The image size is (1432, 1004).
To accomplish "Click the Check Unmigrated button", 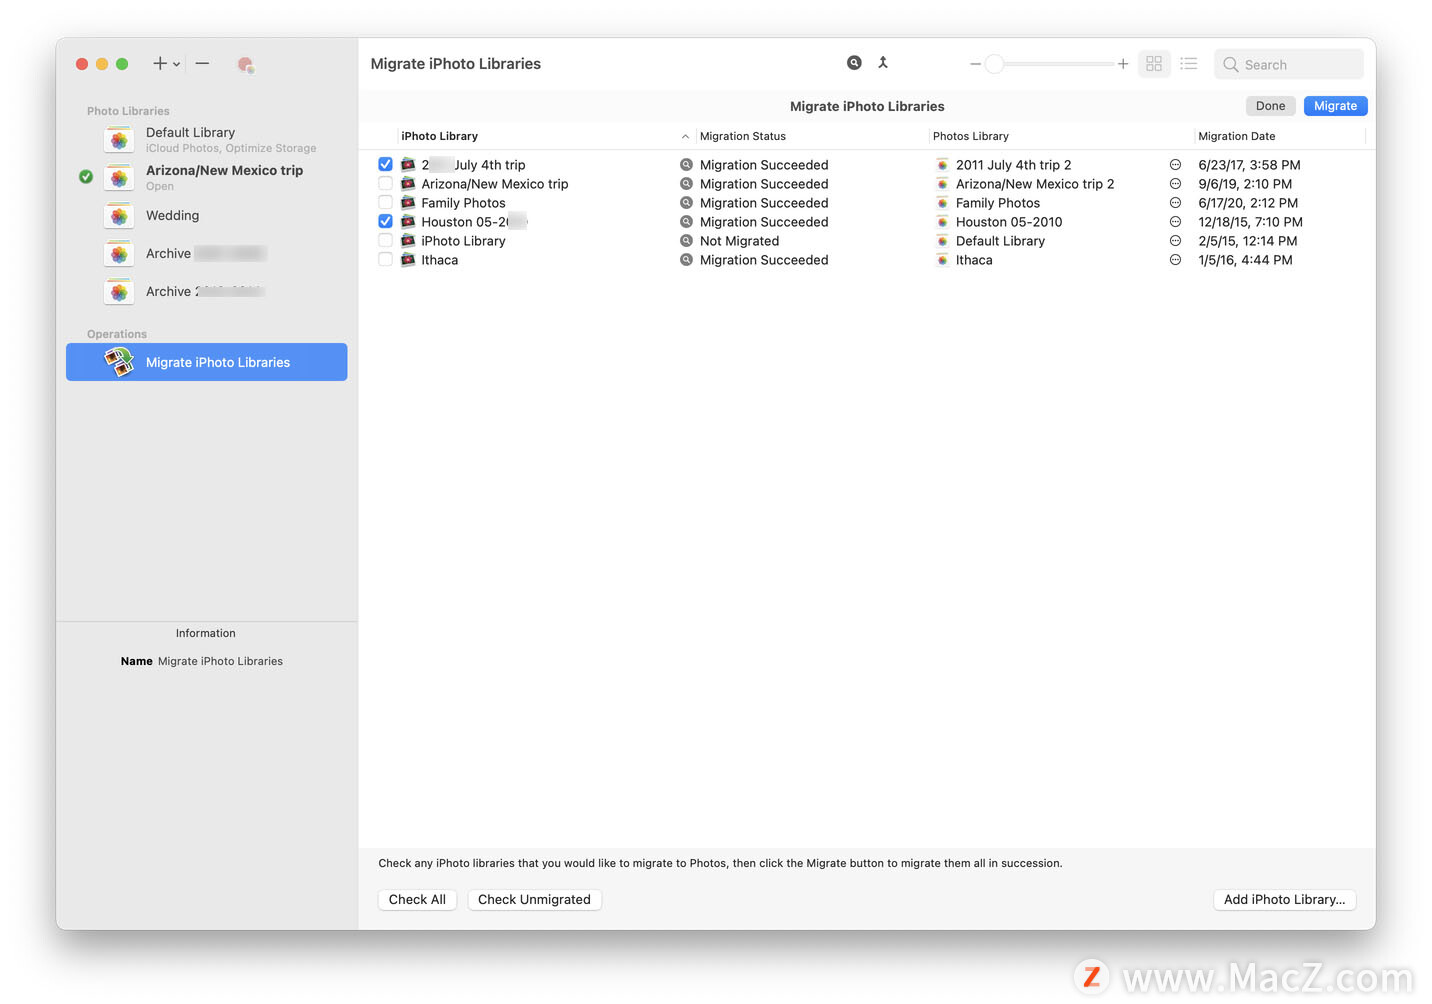I will tap(534, 900).
